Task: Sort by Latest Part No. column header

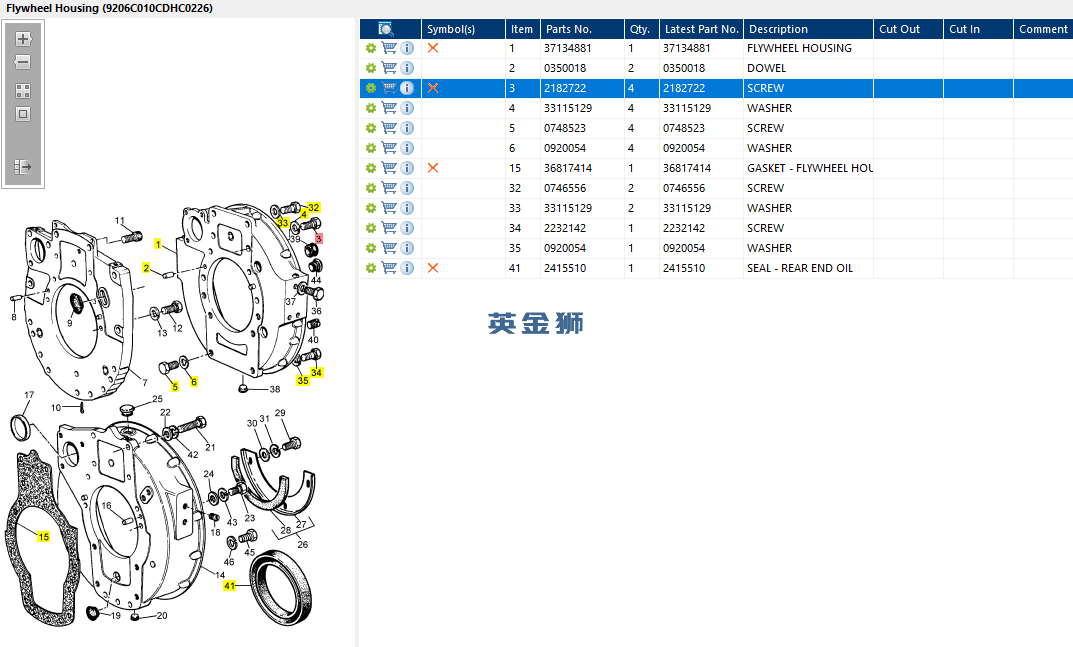Action: [701, 29]
